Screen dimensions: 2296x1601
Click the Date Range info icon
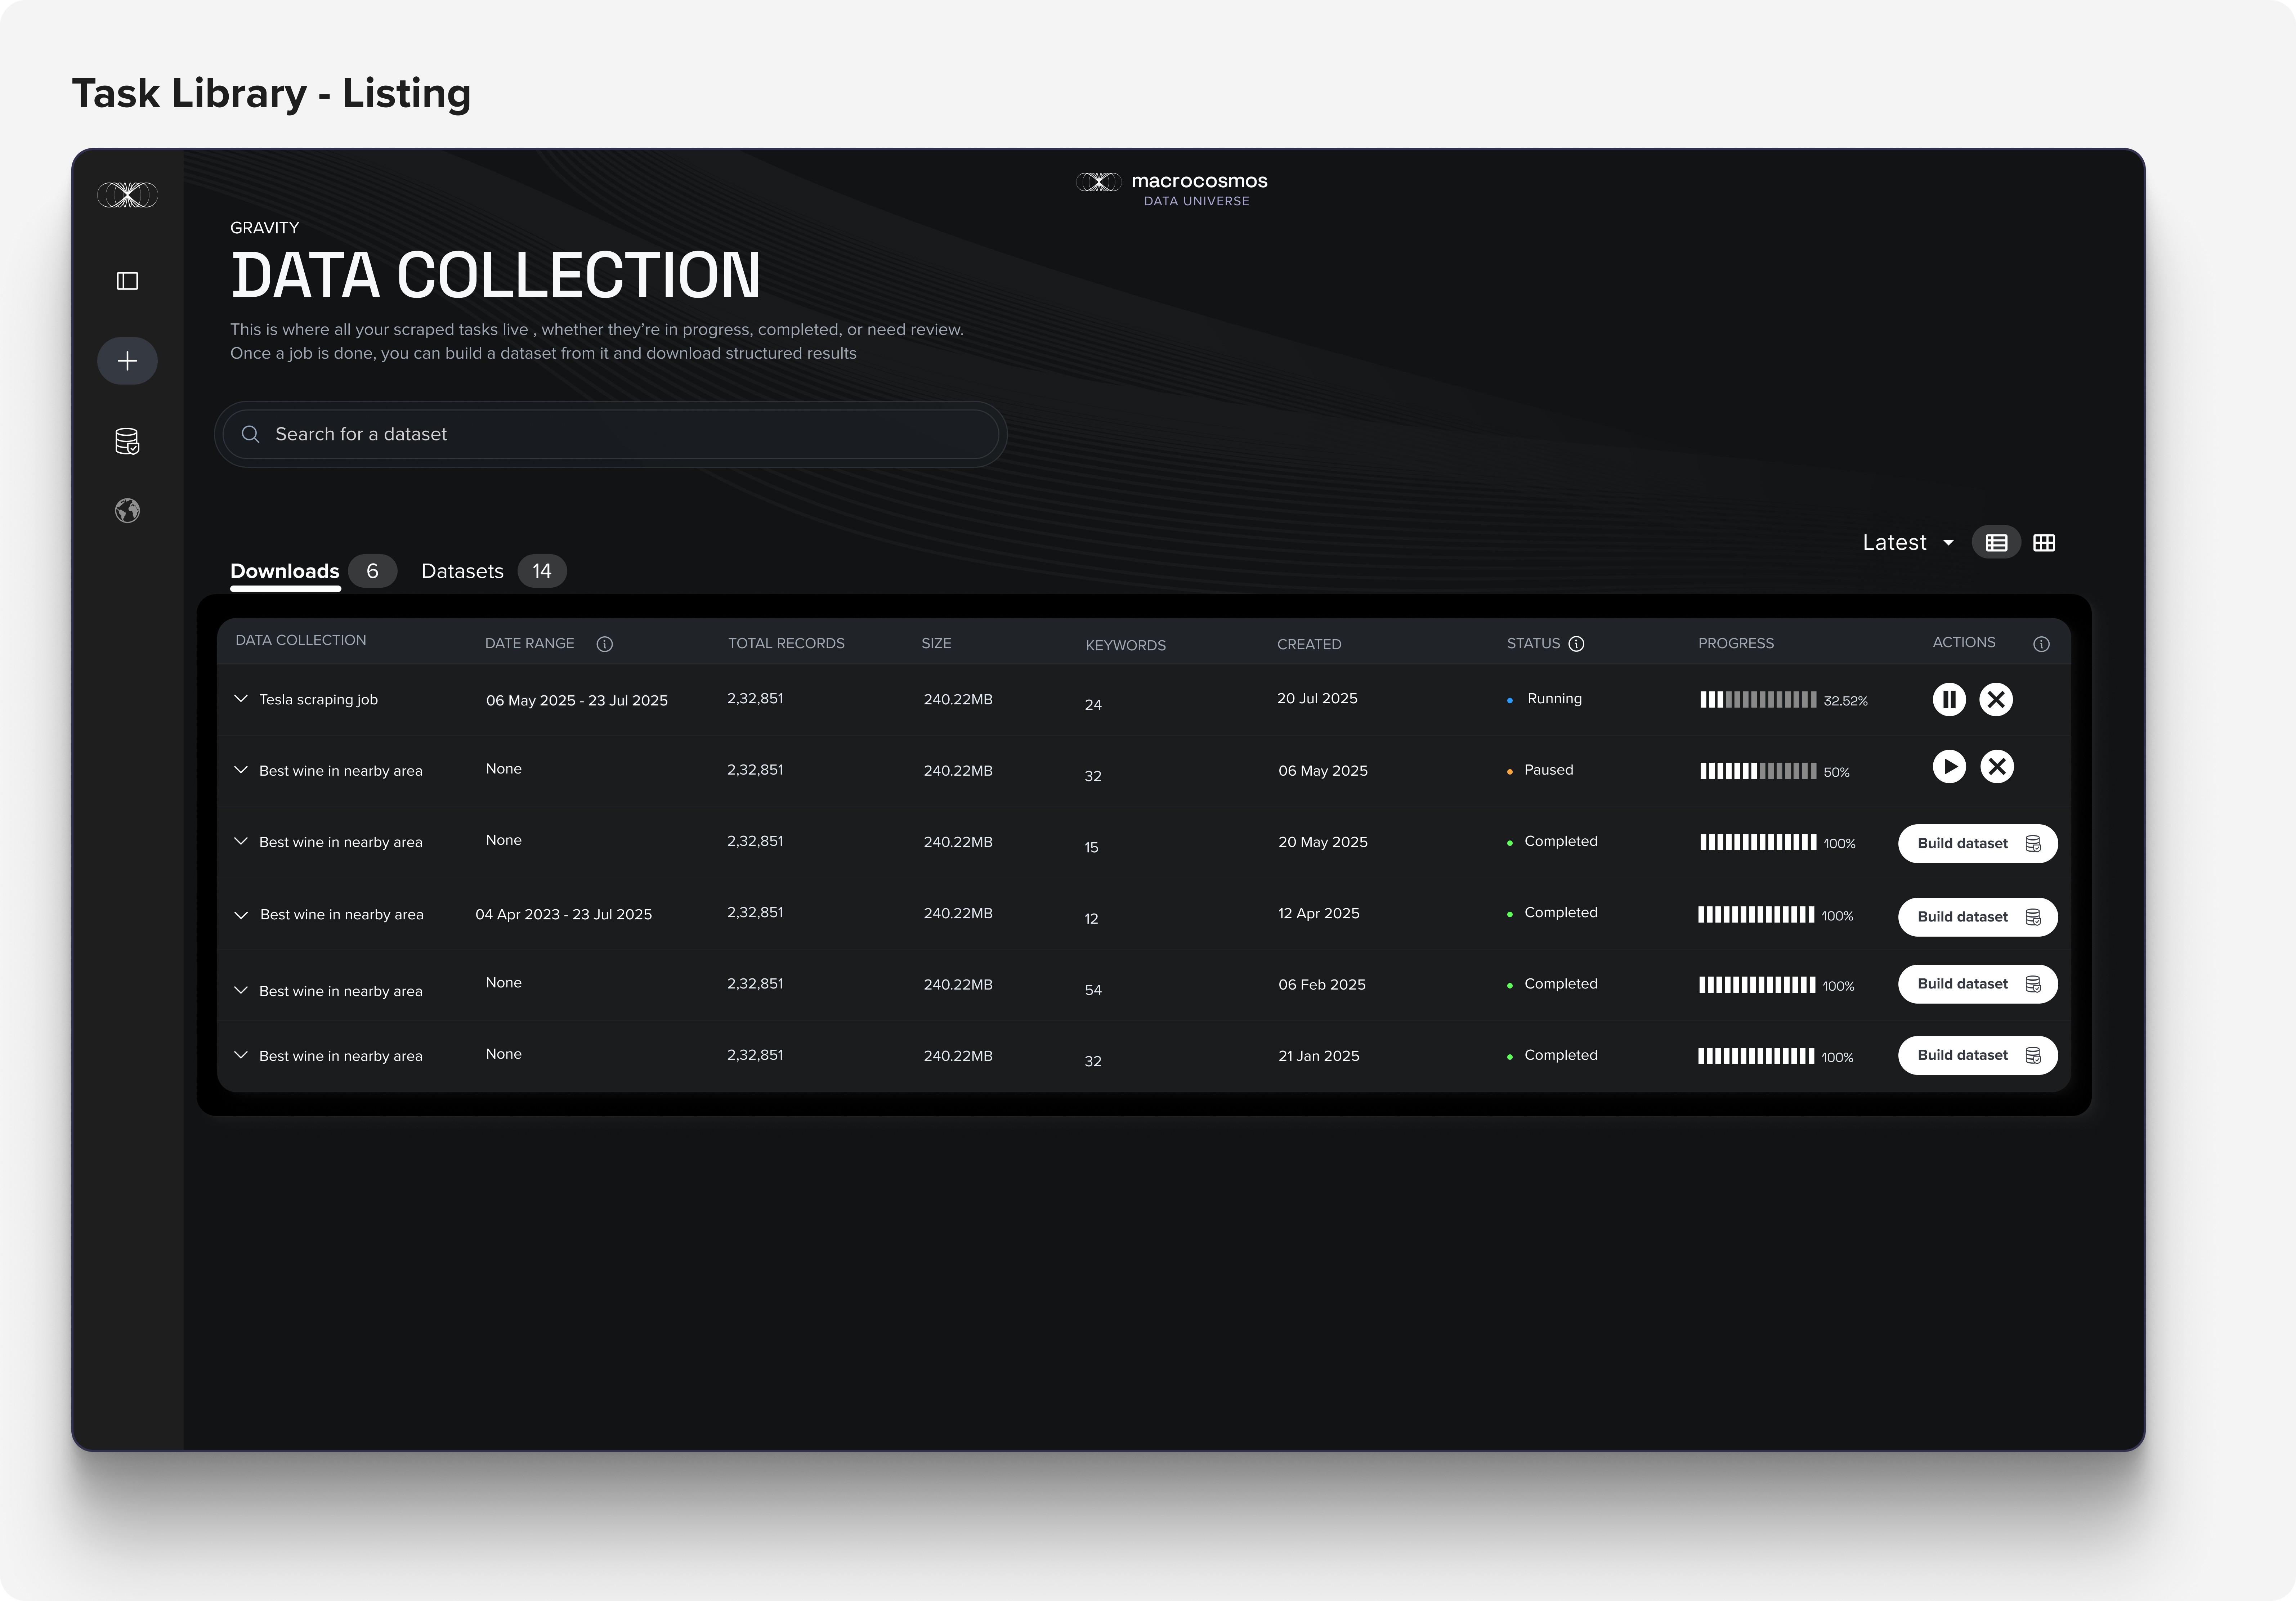(604, 644)
